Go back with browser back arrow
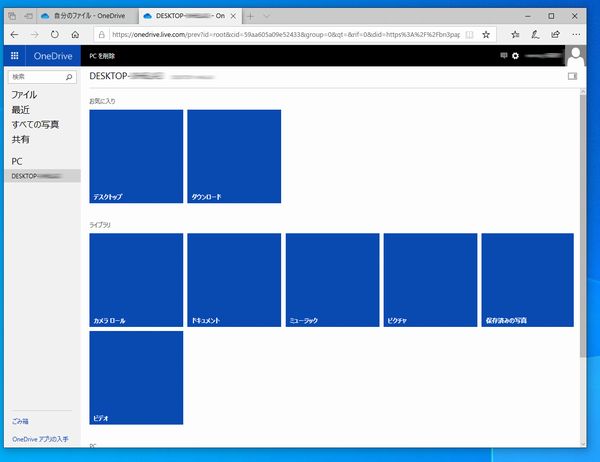 pyautogui.click(x=15, y=35)
